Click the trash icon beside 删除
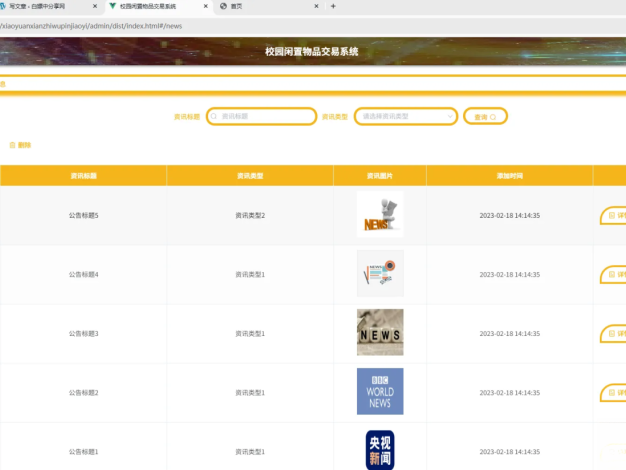 tap(12, 145)
